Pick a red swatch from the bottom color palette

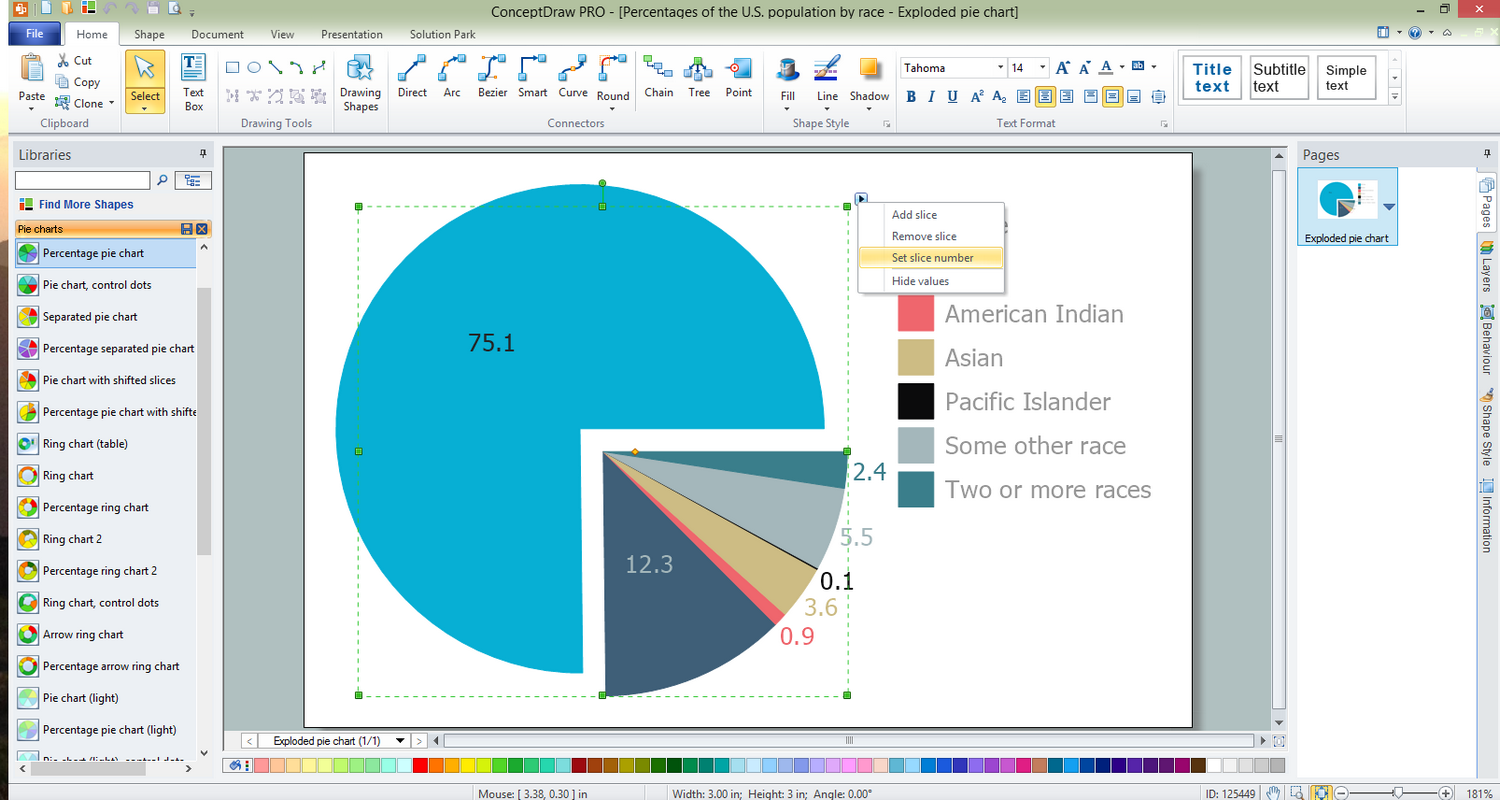pos(421,765)
